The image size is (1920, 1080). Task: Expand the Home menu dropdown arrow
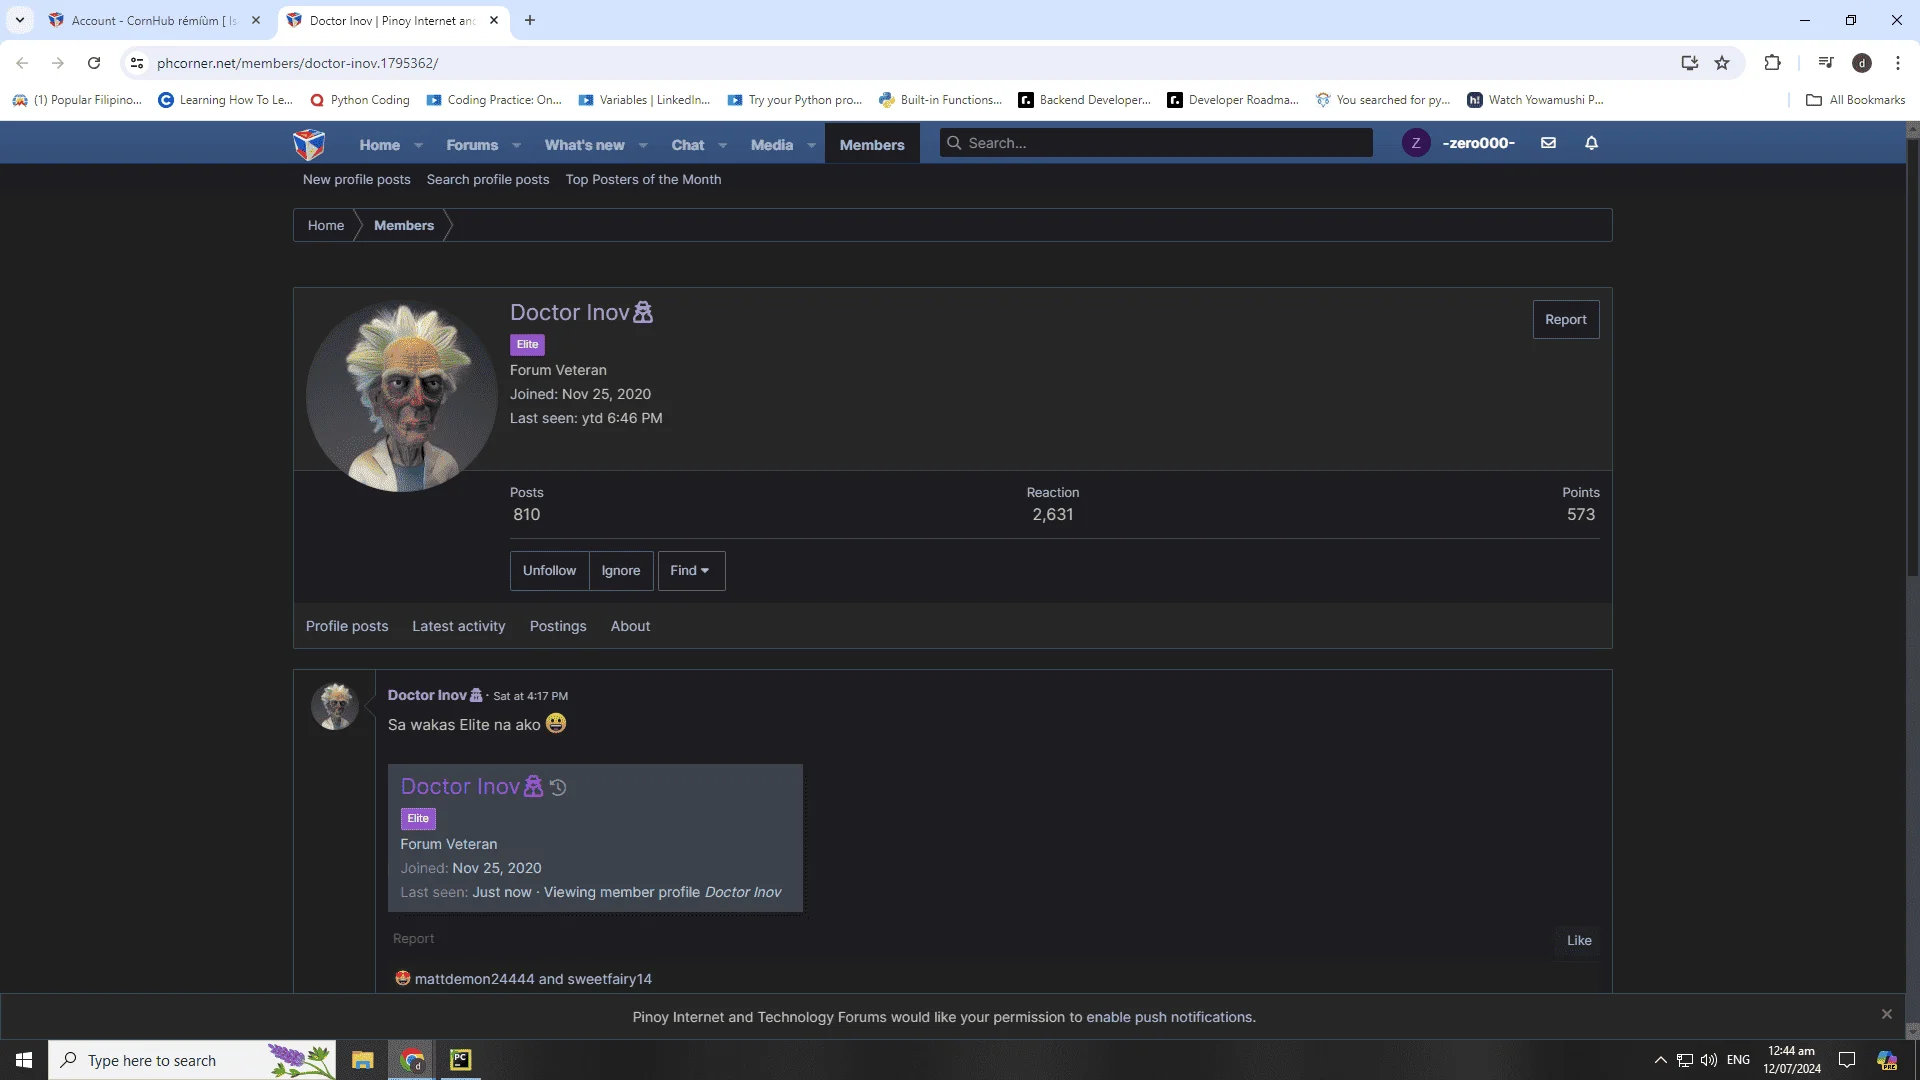[418, 145]
